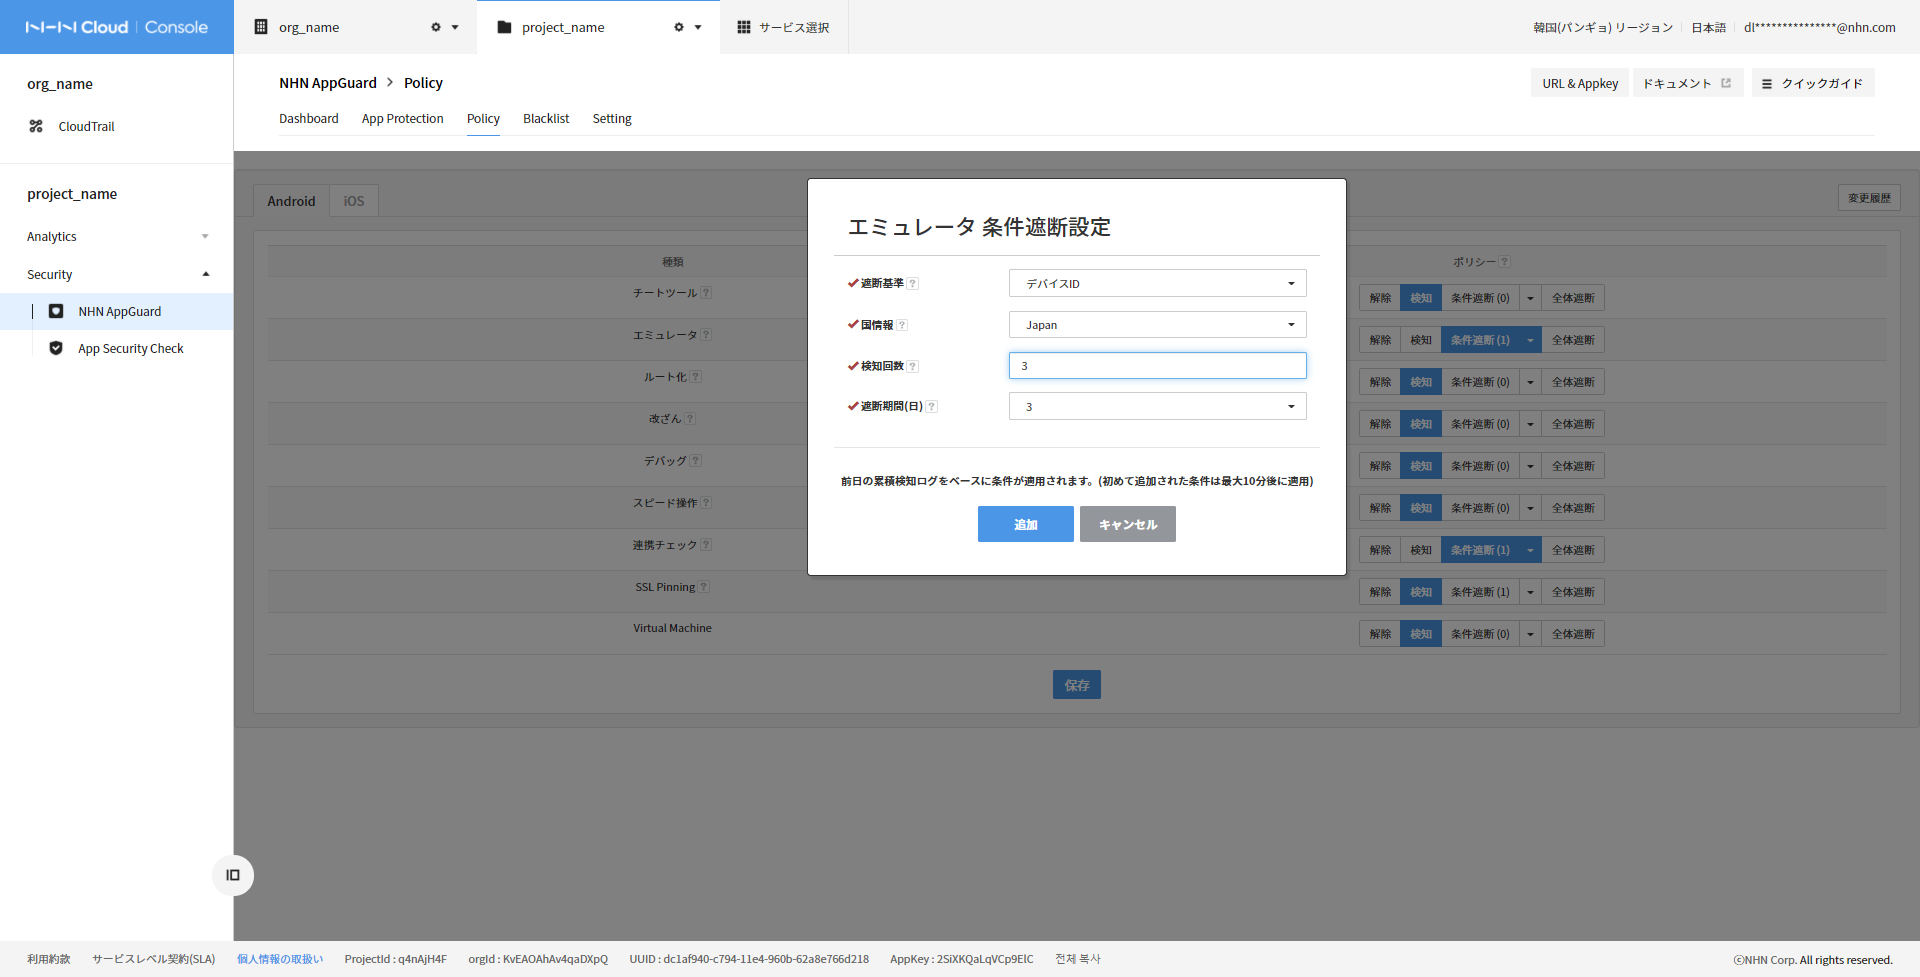This screenshot has width=1920, height=977.
Task: Click the help icon beside SSL Pinning
Action: point(704,587)
